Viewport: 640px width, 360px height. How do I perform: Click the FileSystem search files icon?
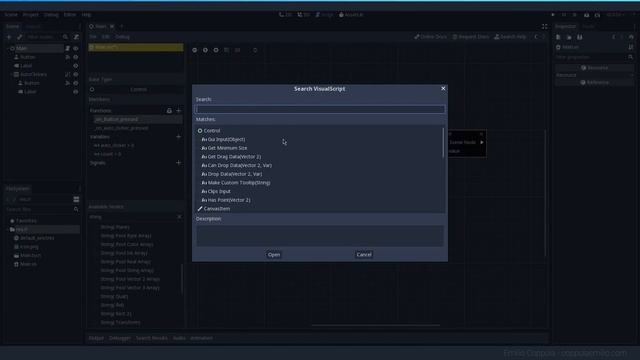click(76, 209)
